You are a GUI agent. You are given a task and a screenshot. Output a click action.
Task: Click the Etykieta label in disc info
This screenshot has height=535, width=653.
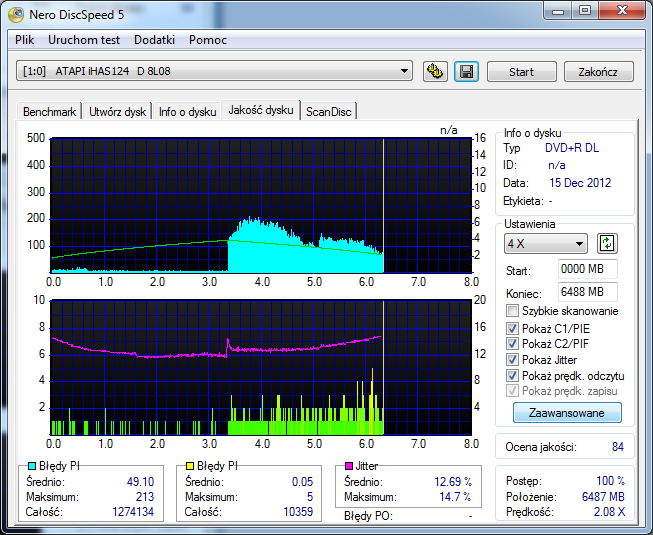tap(523, 201)
